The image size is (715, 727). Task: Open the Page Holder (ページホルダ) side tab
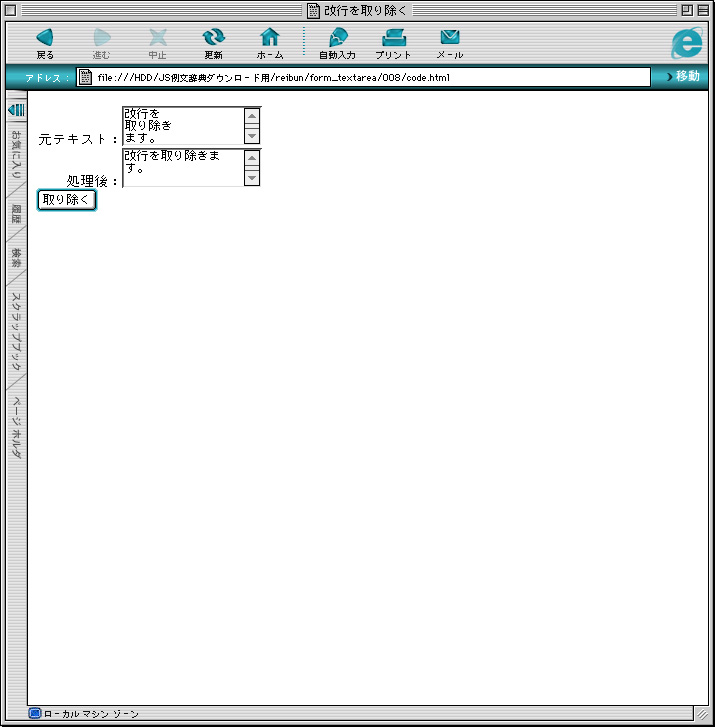coord(16,427)
